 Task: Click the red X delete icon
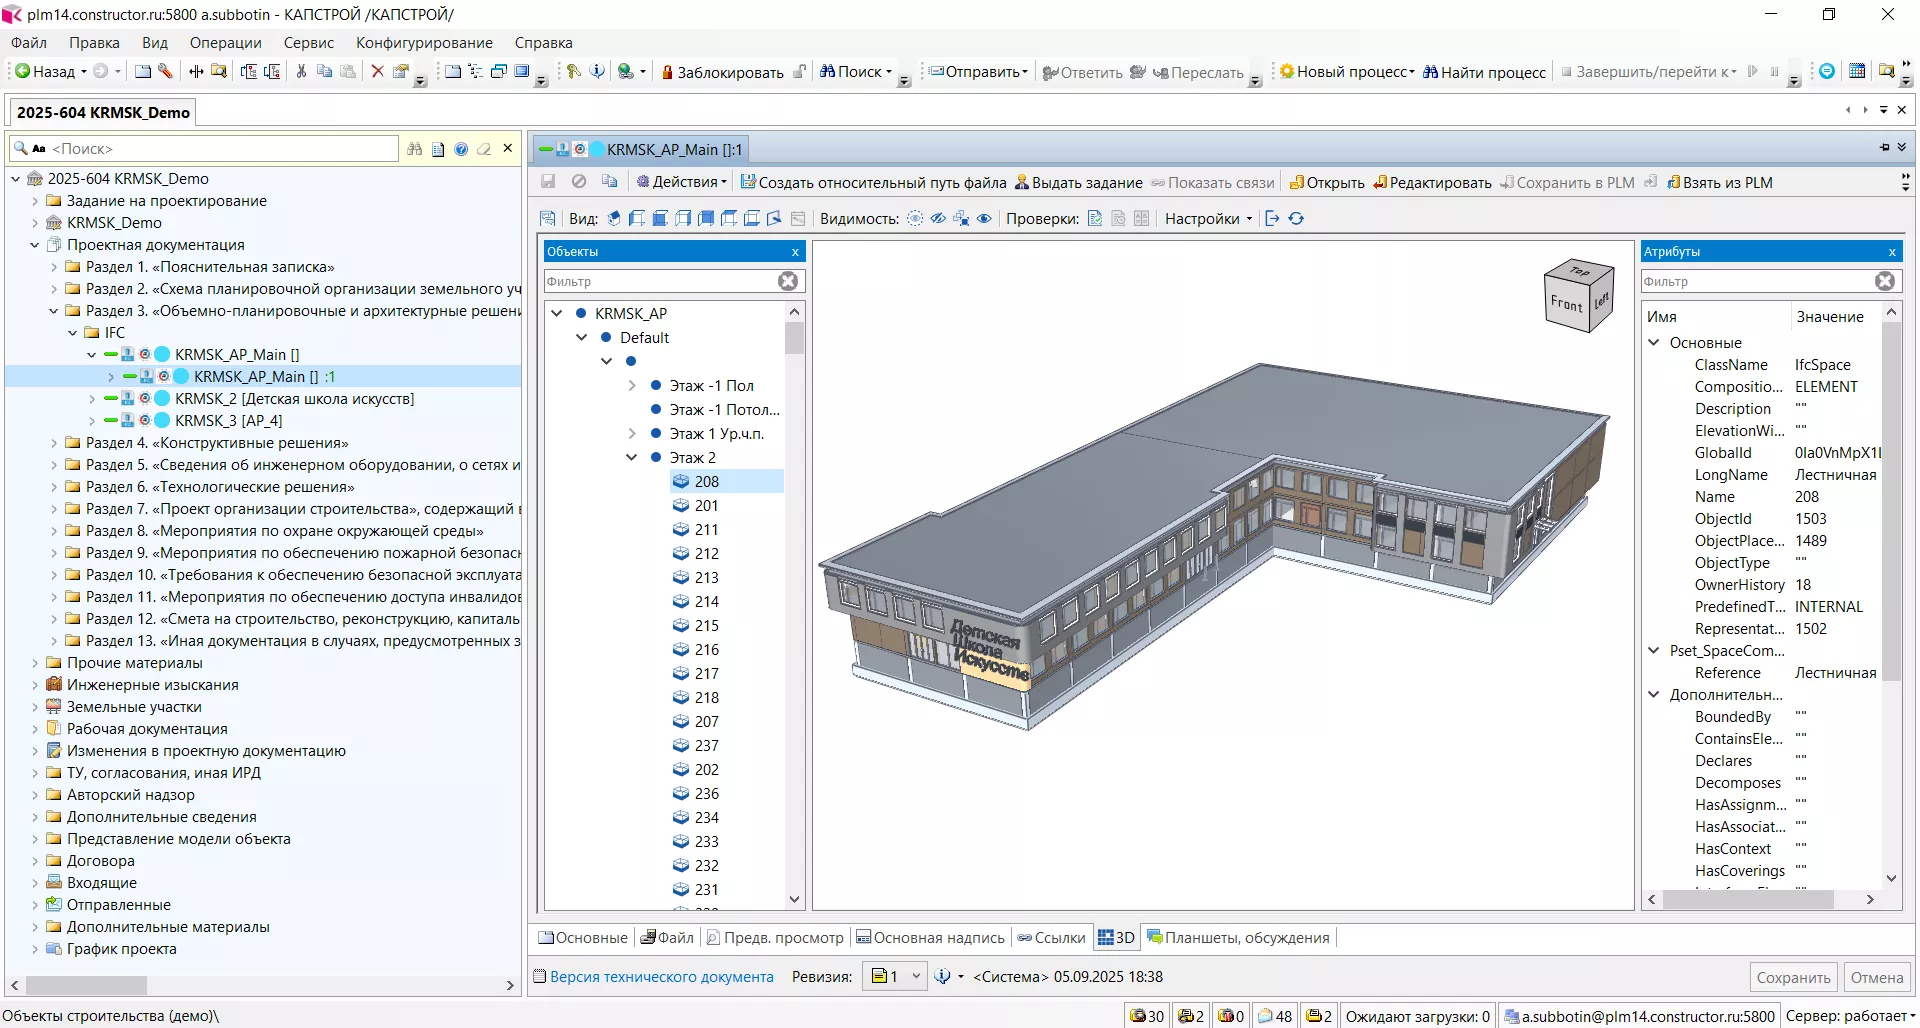(377, 72)
